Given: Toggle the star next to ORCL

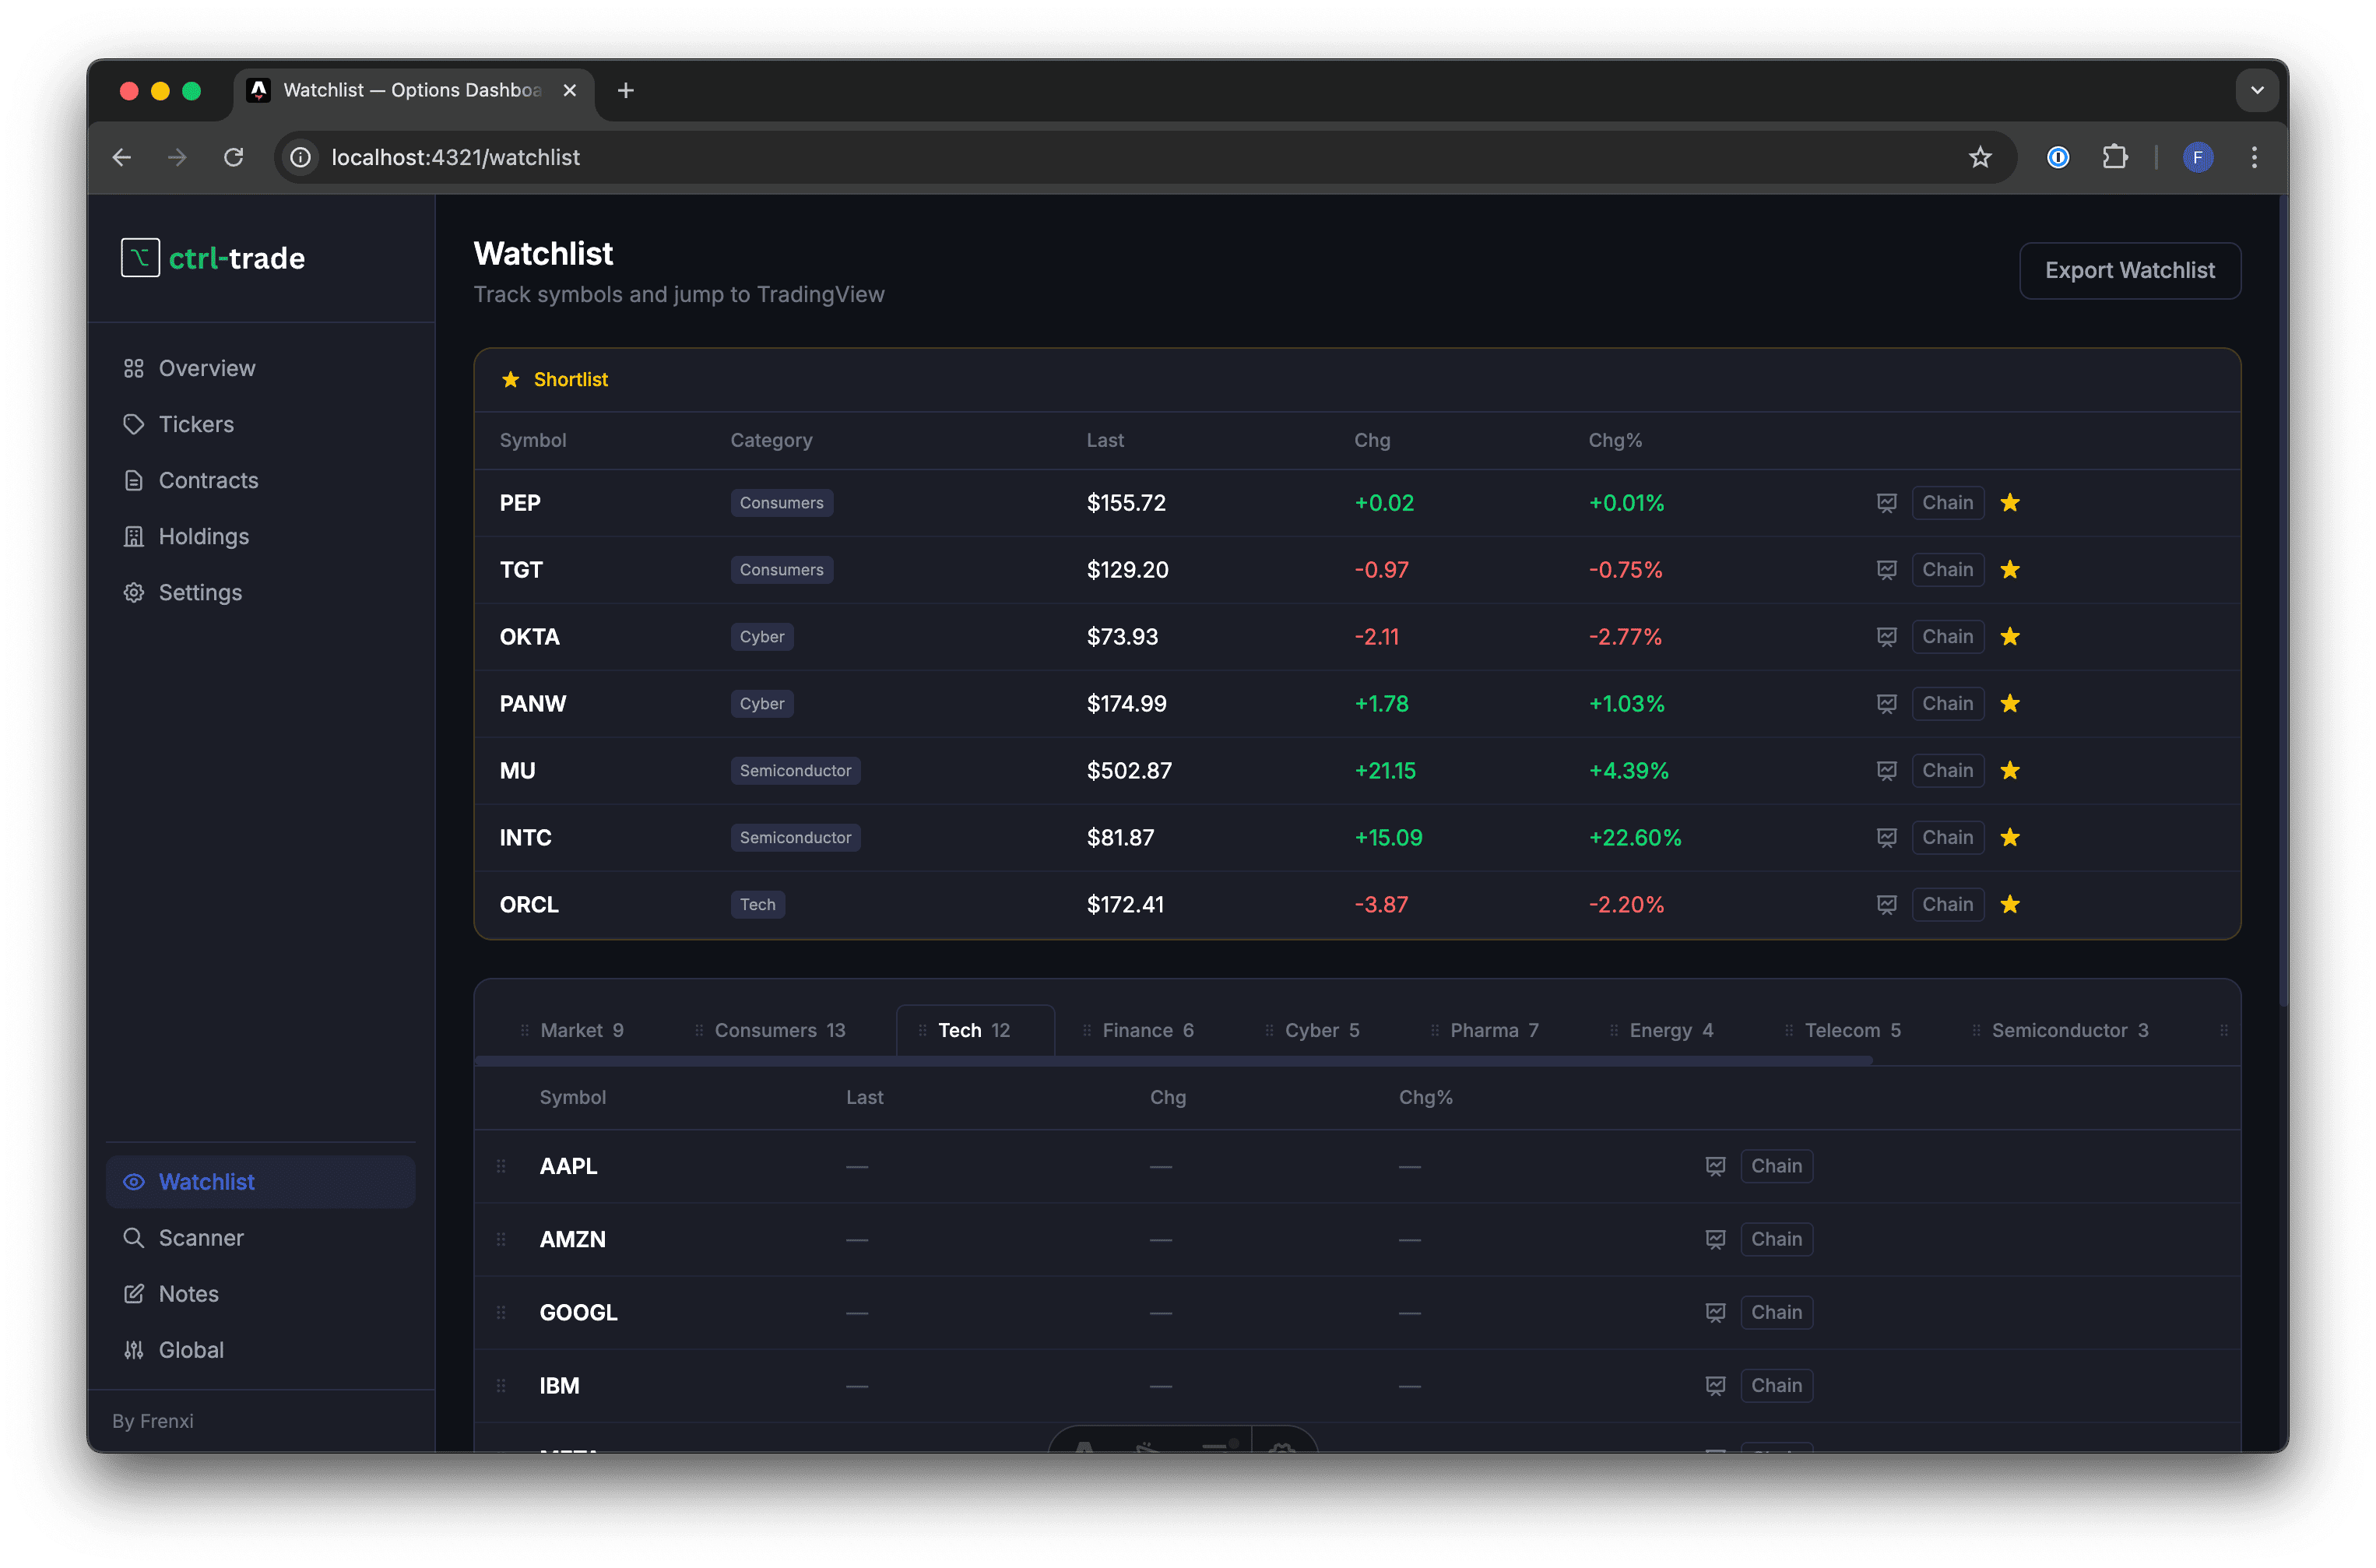Looking at the screenshot, I should click(2011, 904).
